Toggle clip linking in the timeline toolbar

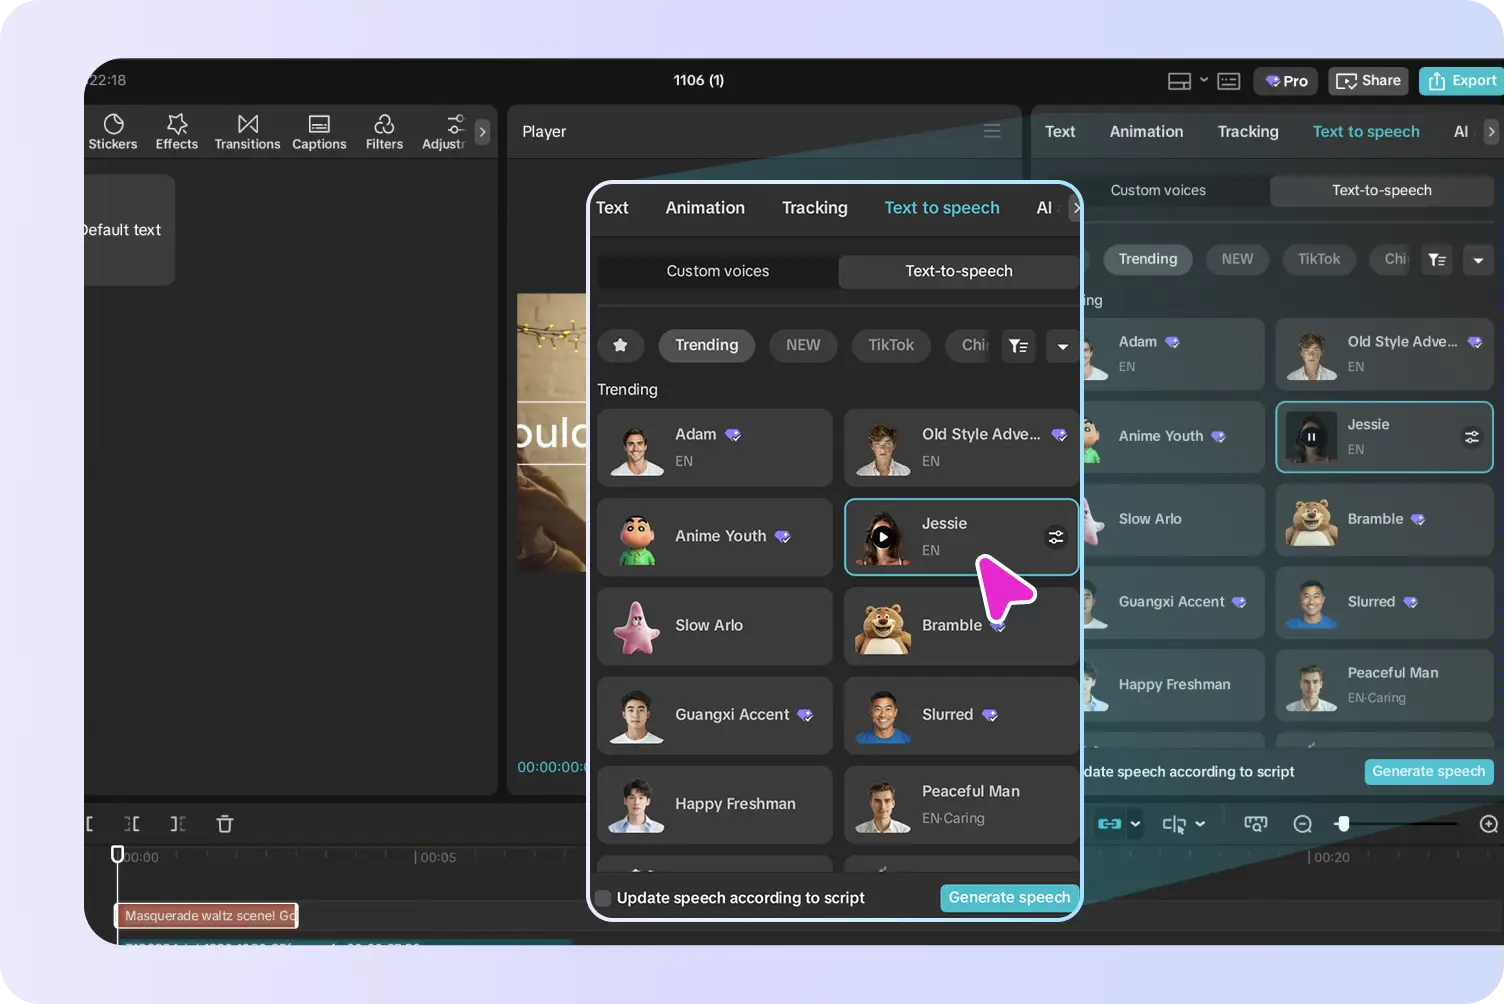[1111, 823]
